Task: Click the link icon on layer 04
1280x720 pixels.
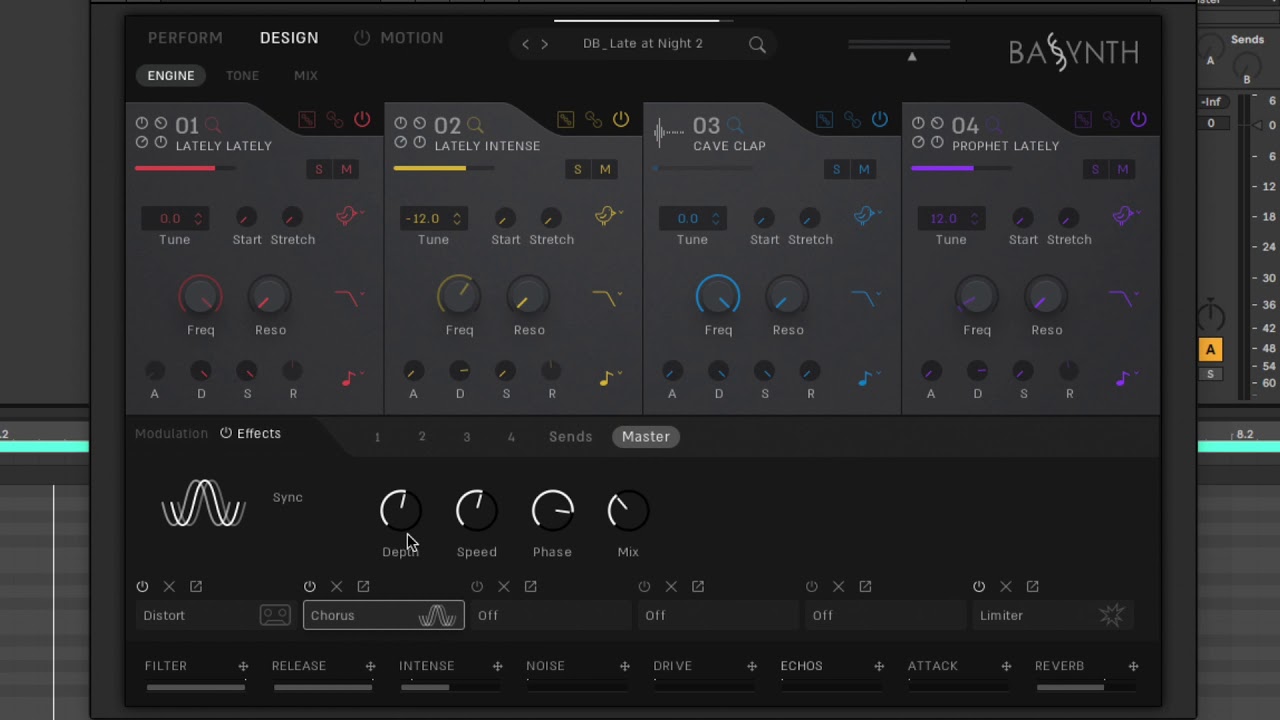Action: (x=1111, y=120)
